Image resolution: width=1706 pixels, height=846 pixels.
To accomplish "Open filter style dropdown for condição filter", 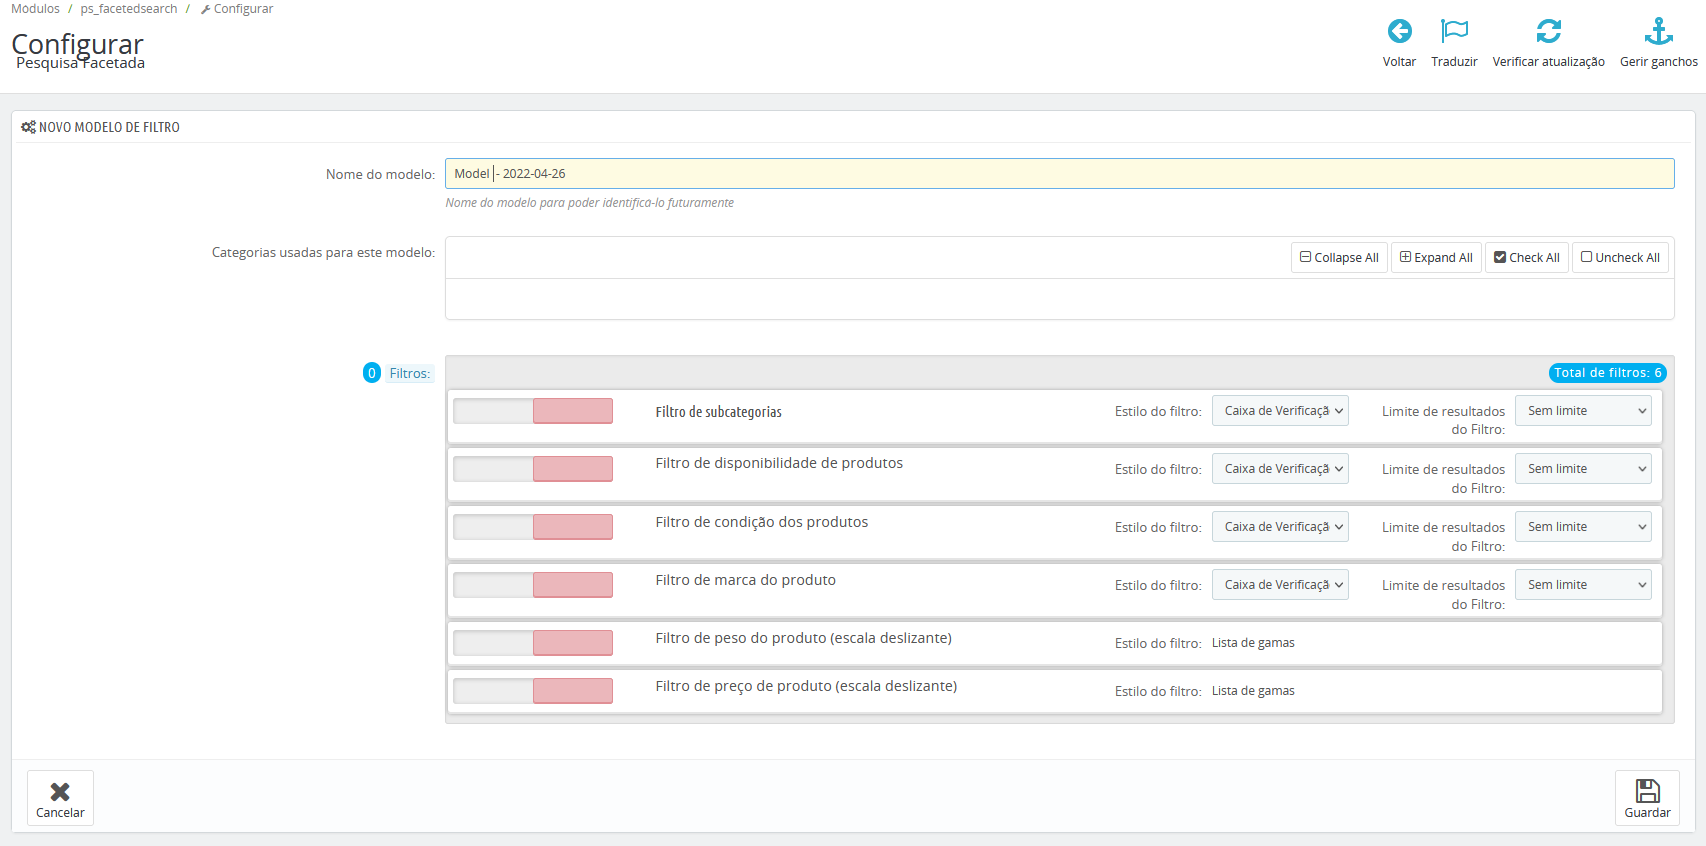I will point(1280,527).
